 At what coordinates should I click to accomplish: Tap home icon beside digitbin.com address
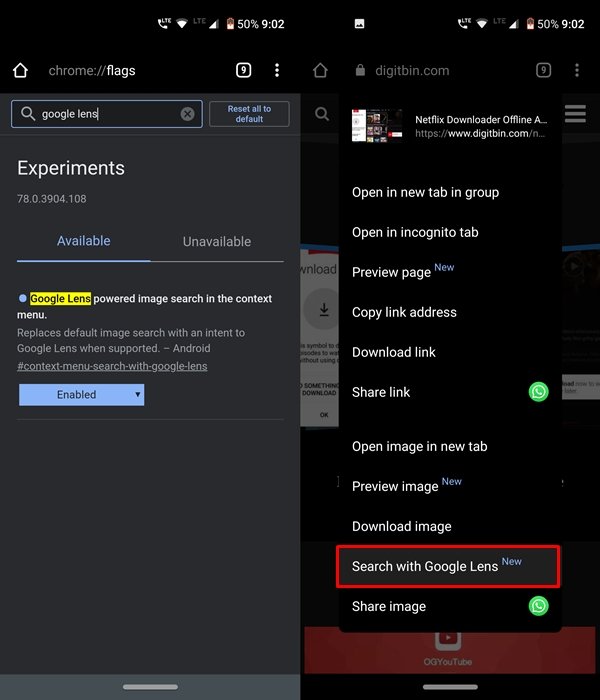(x=320, y=70)
